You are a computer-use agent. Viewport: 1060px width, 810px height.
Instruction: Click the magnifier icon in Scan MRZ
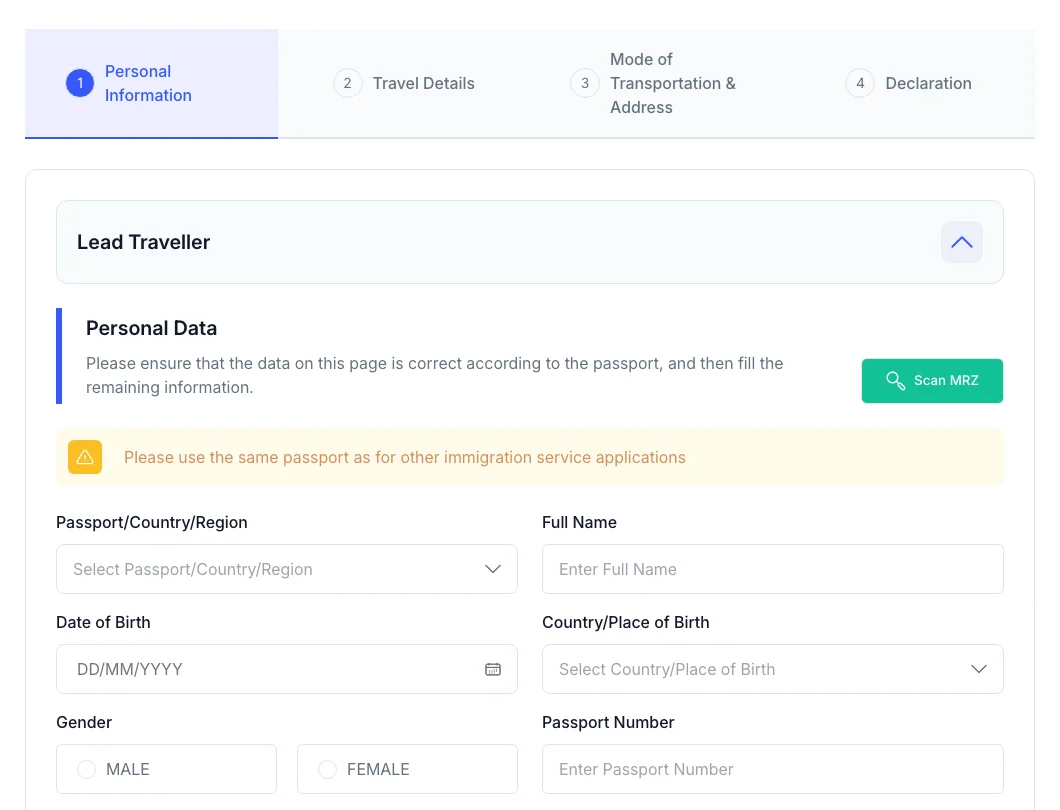[x=895, y=381]
